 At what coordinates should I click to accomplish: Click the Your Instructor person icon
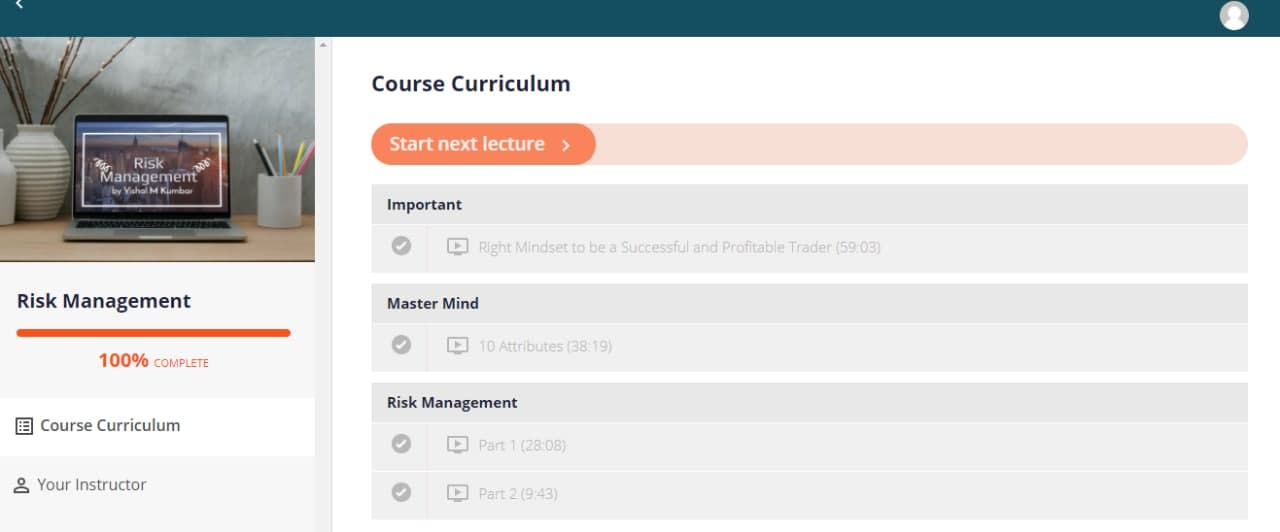(22, 485)
